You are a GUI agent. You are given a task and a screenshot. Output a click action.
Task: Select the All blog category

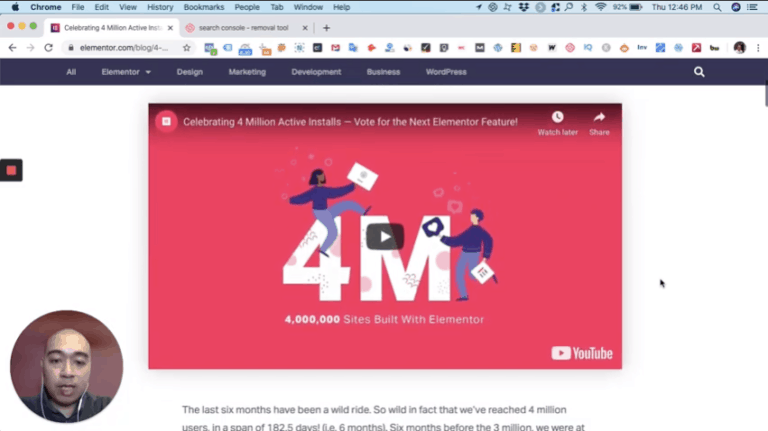click(71, 72)
